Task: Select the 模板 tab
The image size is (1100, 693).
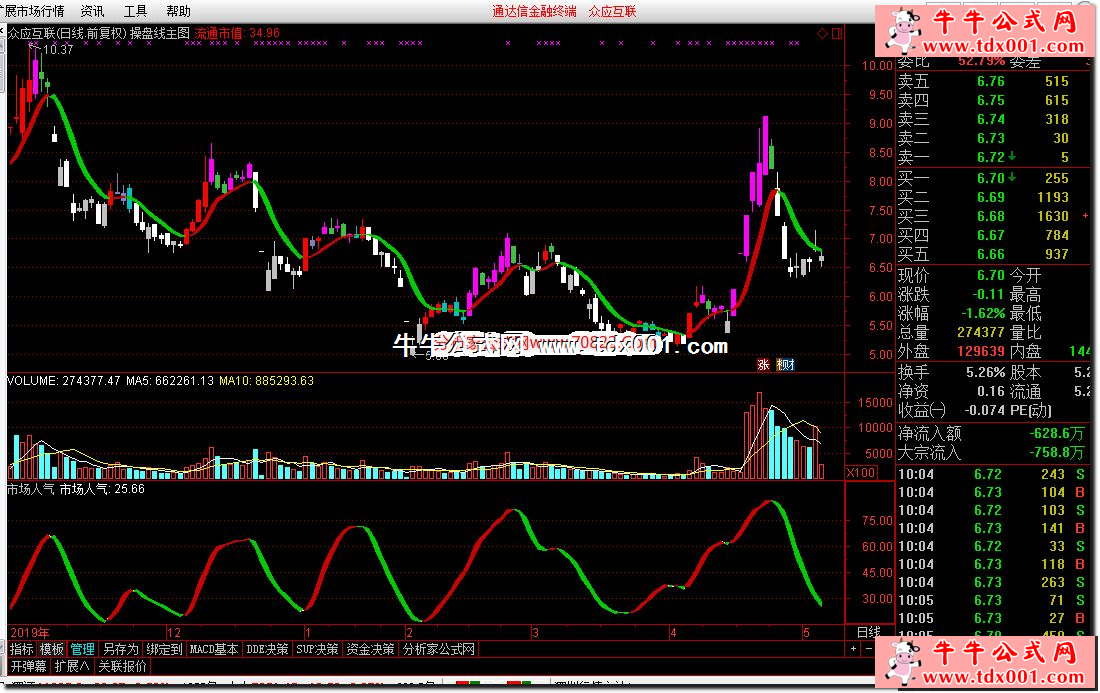Action: coord(52,650)
